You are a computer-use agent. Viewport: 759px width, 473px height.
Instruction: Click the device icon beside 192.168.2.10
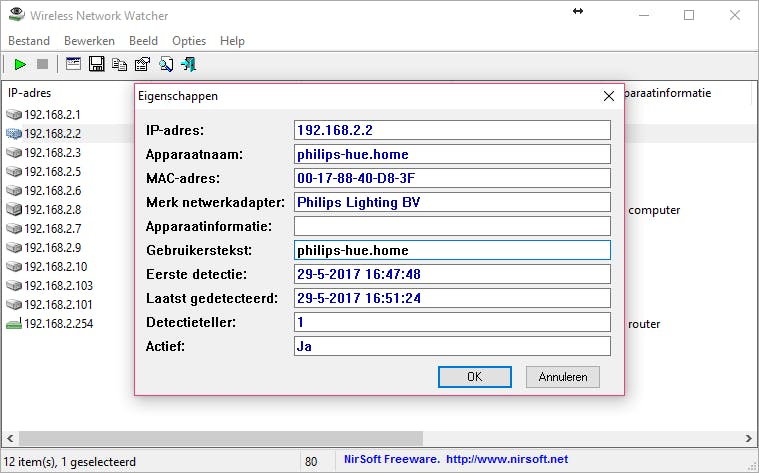(x=14, y=266)
